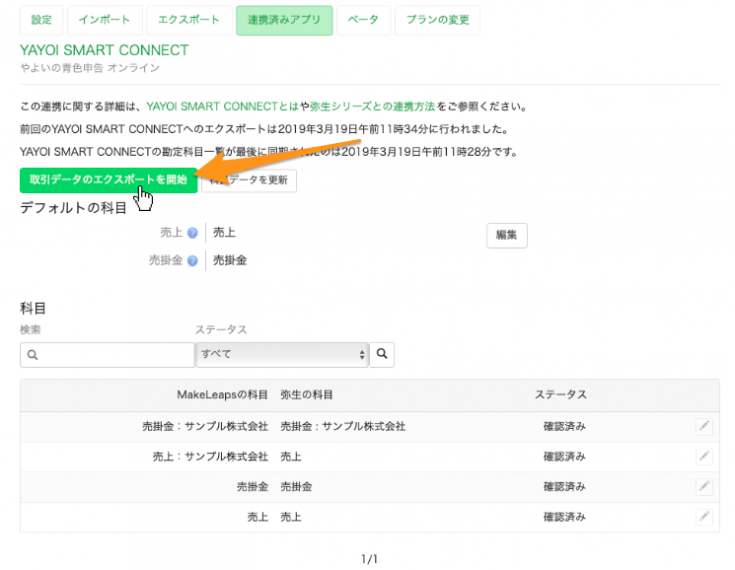Open the エクスポート tab

click(189, 20)
